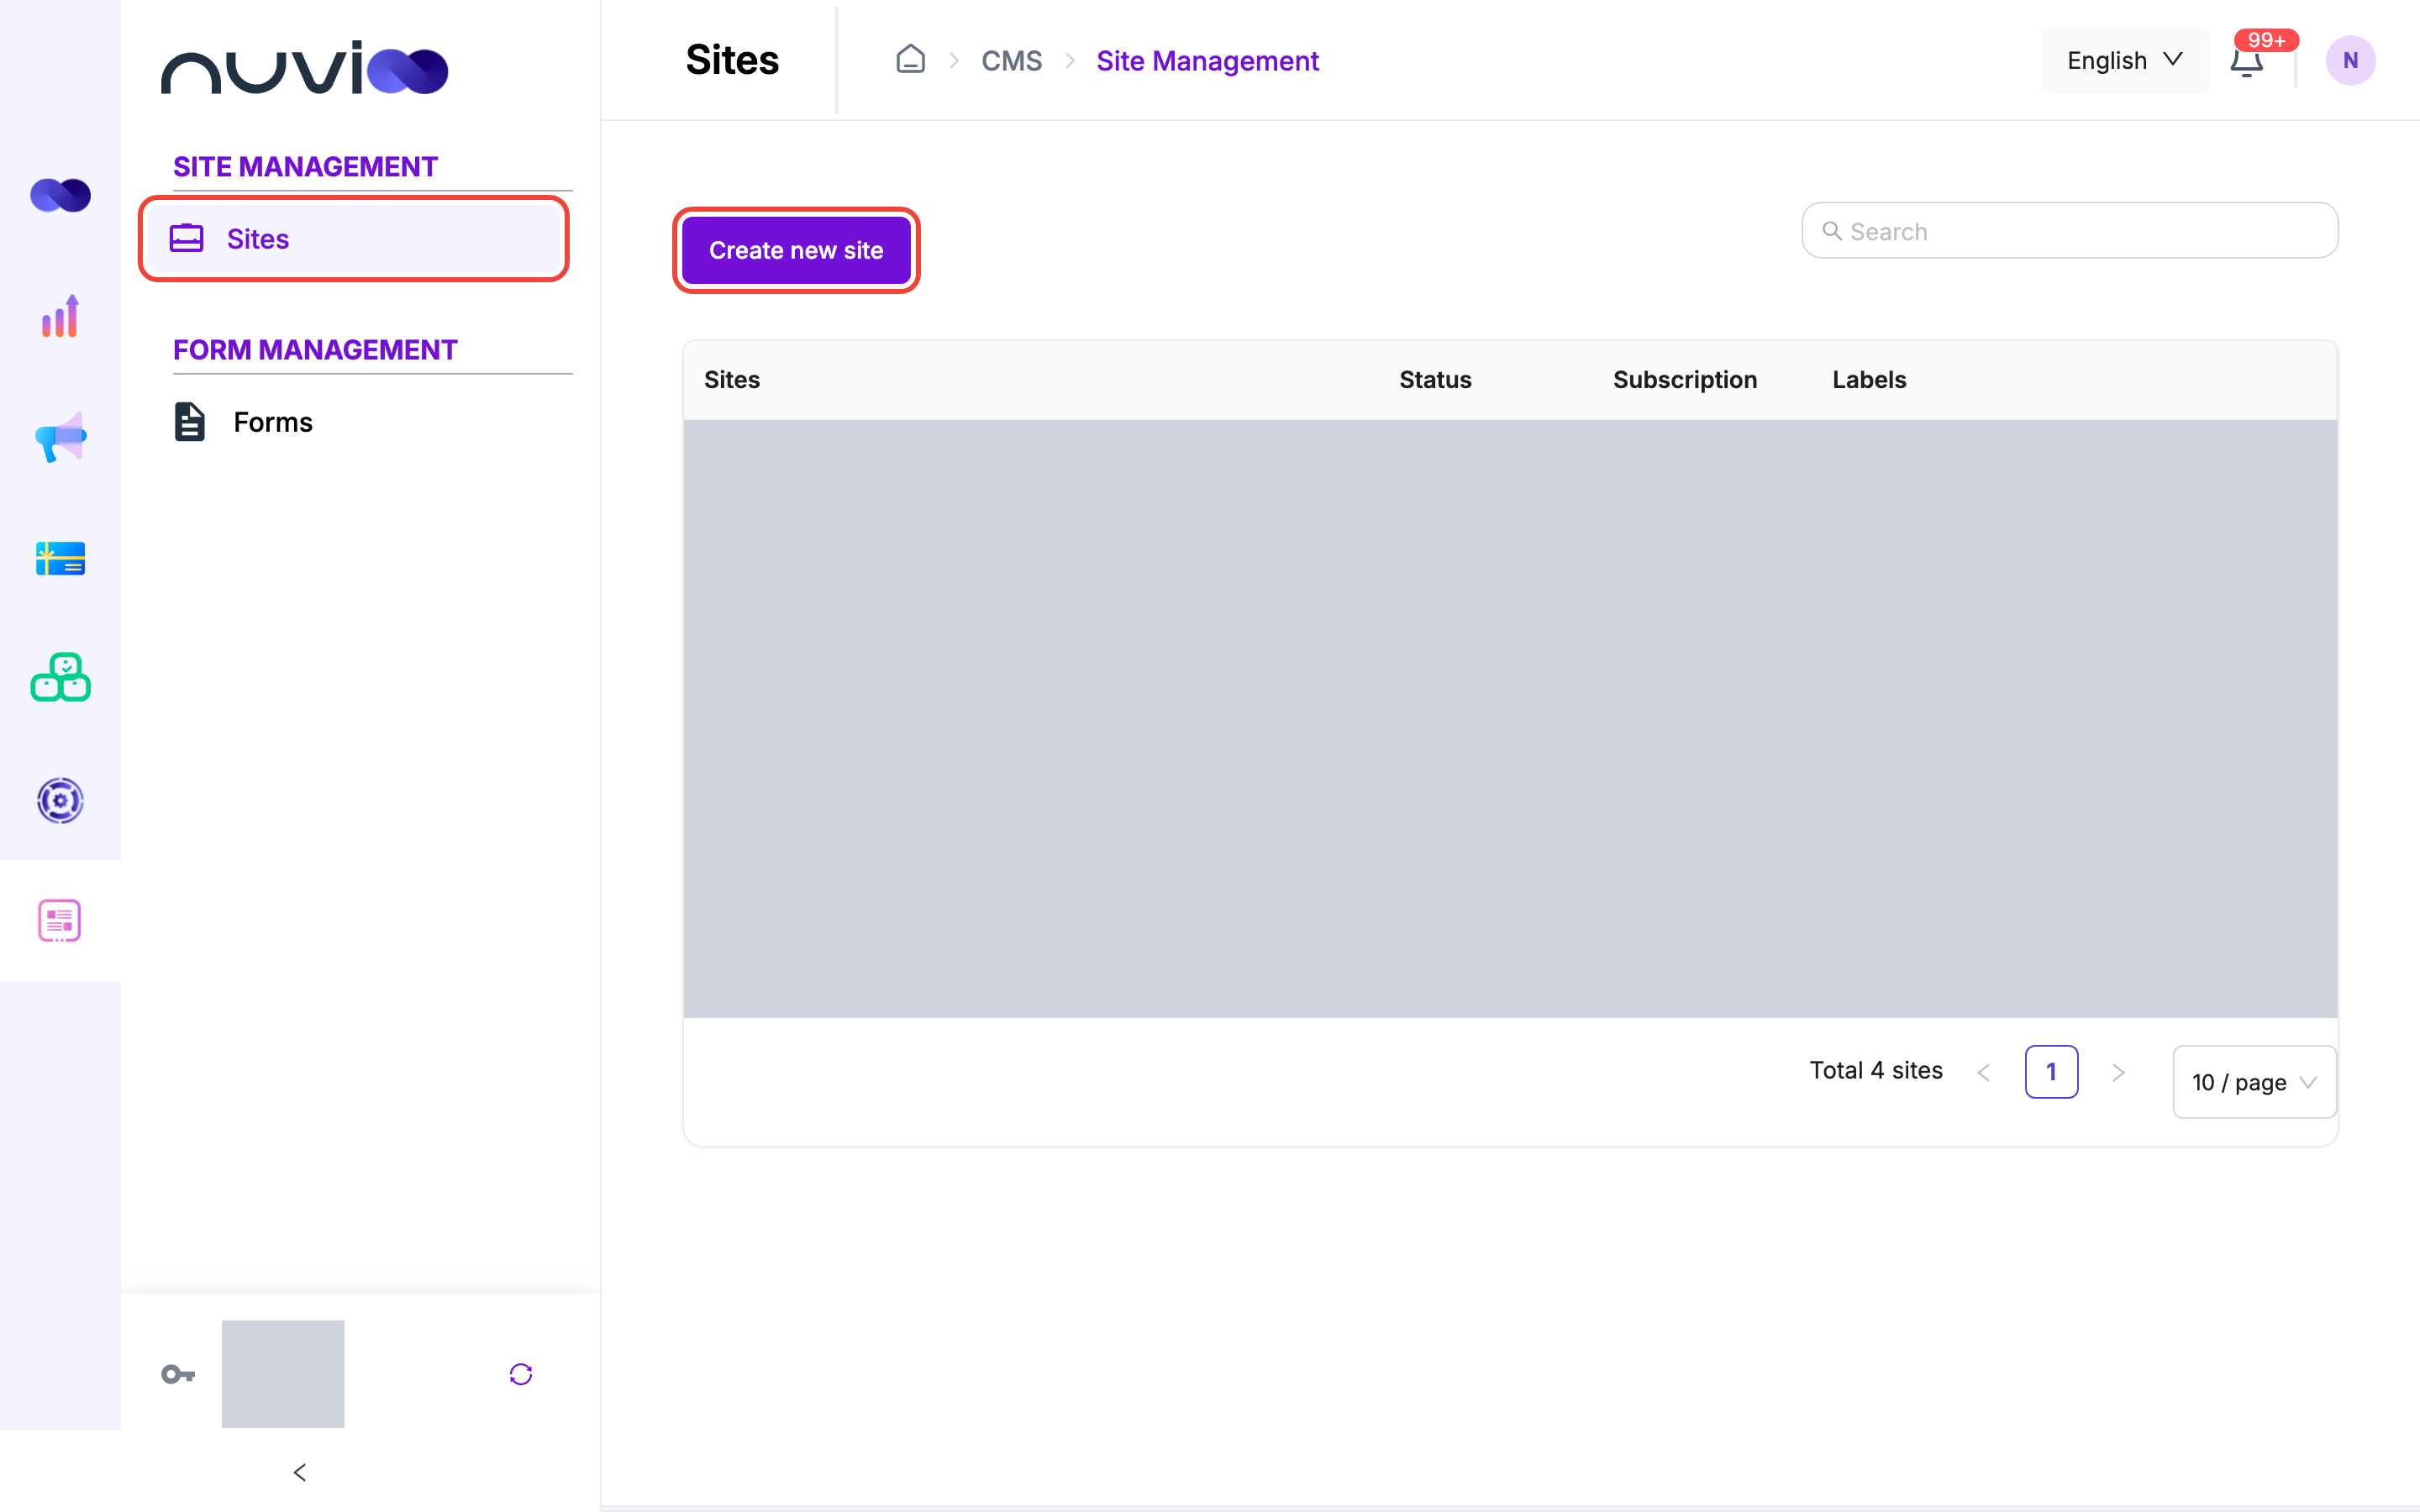Image resolution: width=2420 pixels, height=1512 pixels.
Task: Collapse the sidebar with left chevron
Action: pos(300,1472)
